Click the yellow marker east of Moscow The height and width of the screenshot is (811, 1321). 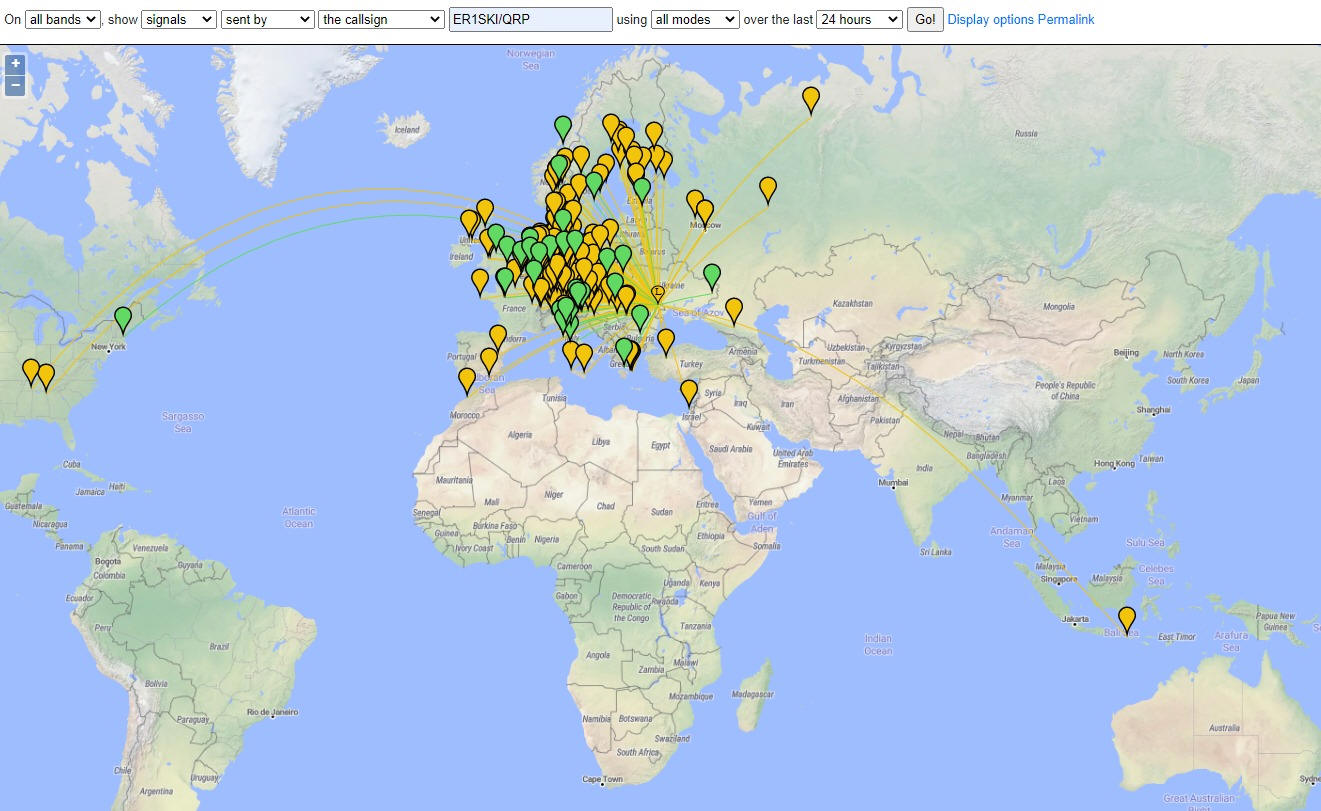pyautogui.click(x=768, y=188)
